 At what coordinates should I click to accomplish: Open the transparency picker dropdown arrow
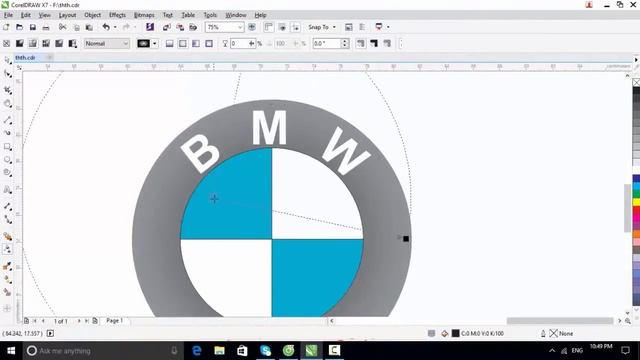tap(154, 43)
